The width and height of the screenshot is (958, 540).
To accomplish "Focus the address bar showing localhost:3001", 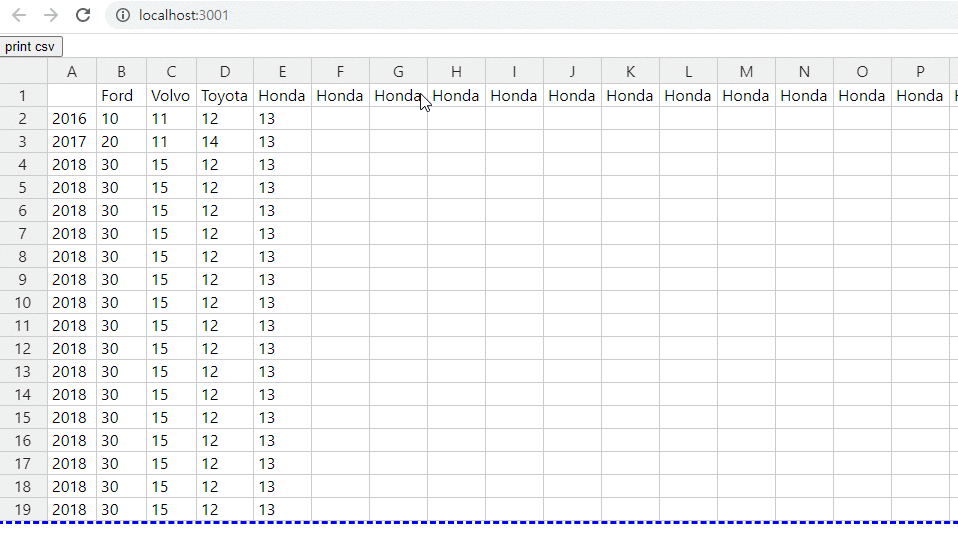I will (x=532, y=15).
